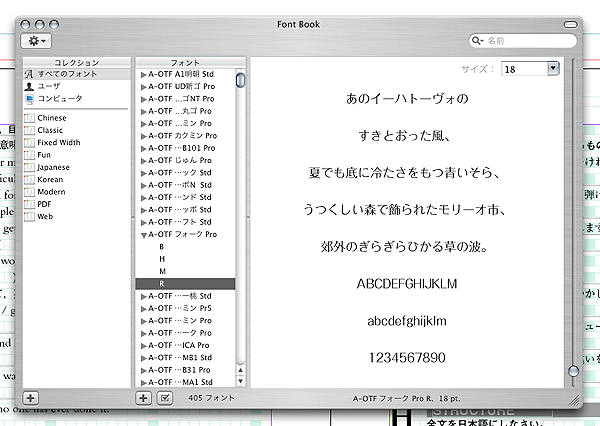Expand A-OTF A1明朝 Std family
The image size is (600, 426).
(x=143, y=75)
